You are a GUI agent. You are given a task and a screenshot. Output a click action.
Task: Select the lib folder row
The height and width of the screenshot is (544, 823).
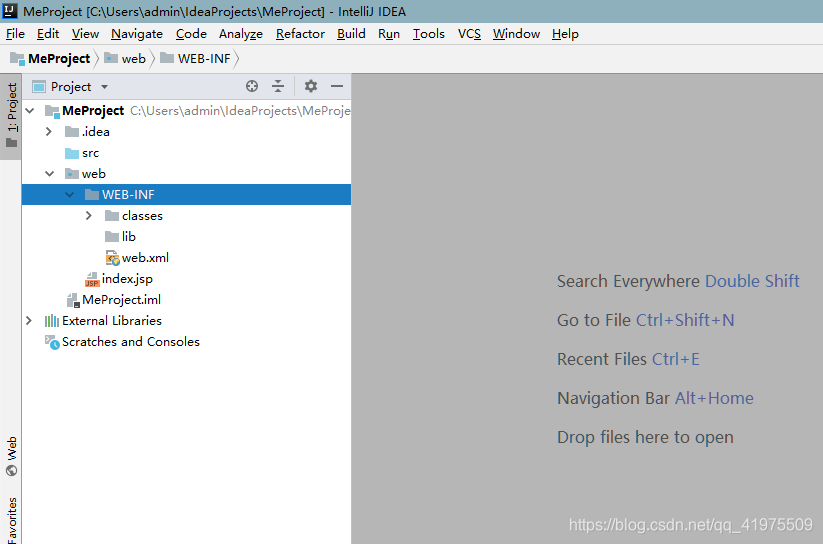[186, 237]
